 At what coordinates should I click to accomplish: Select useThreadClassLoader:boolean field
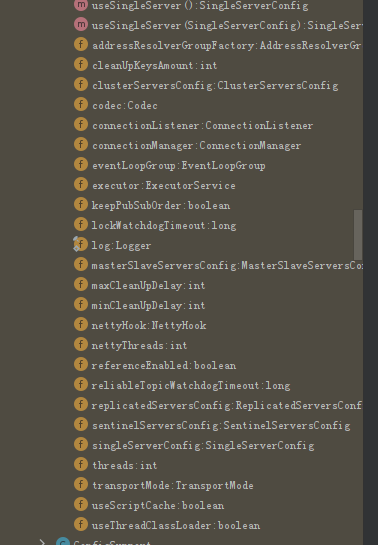176,525
